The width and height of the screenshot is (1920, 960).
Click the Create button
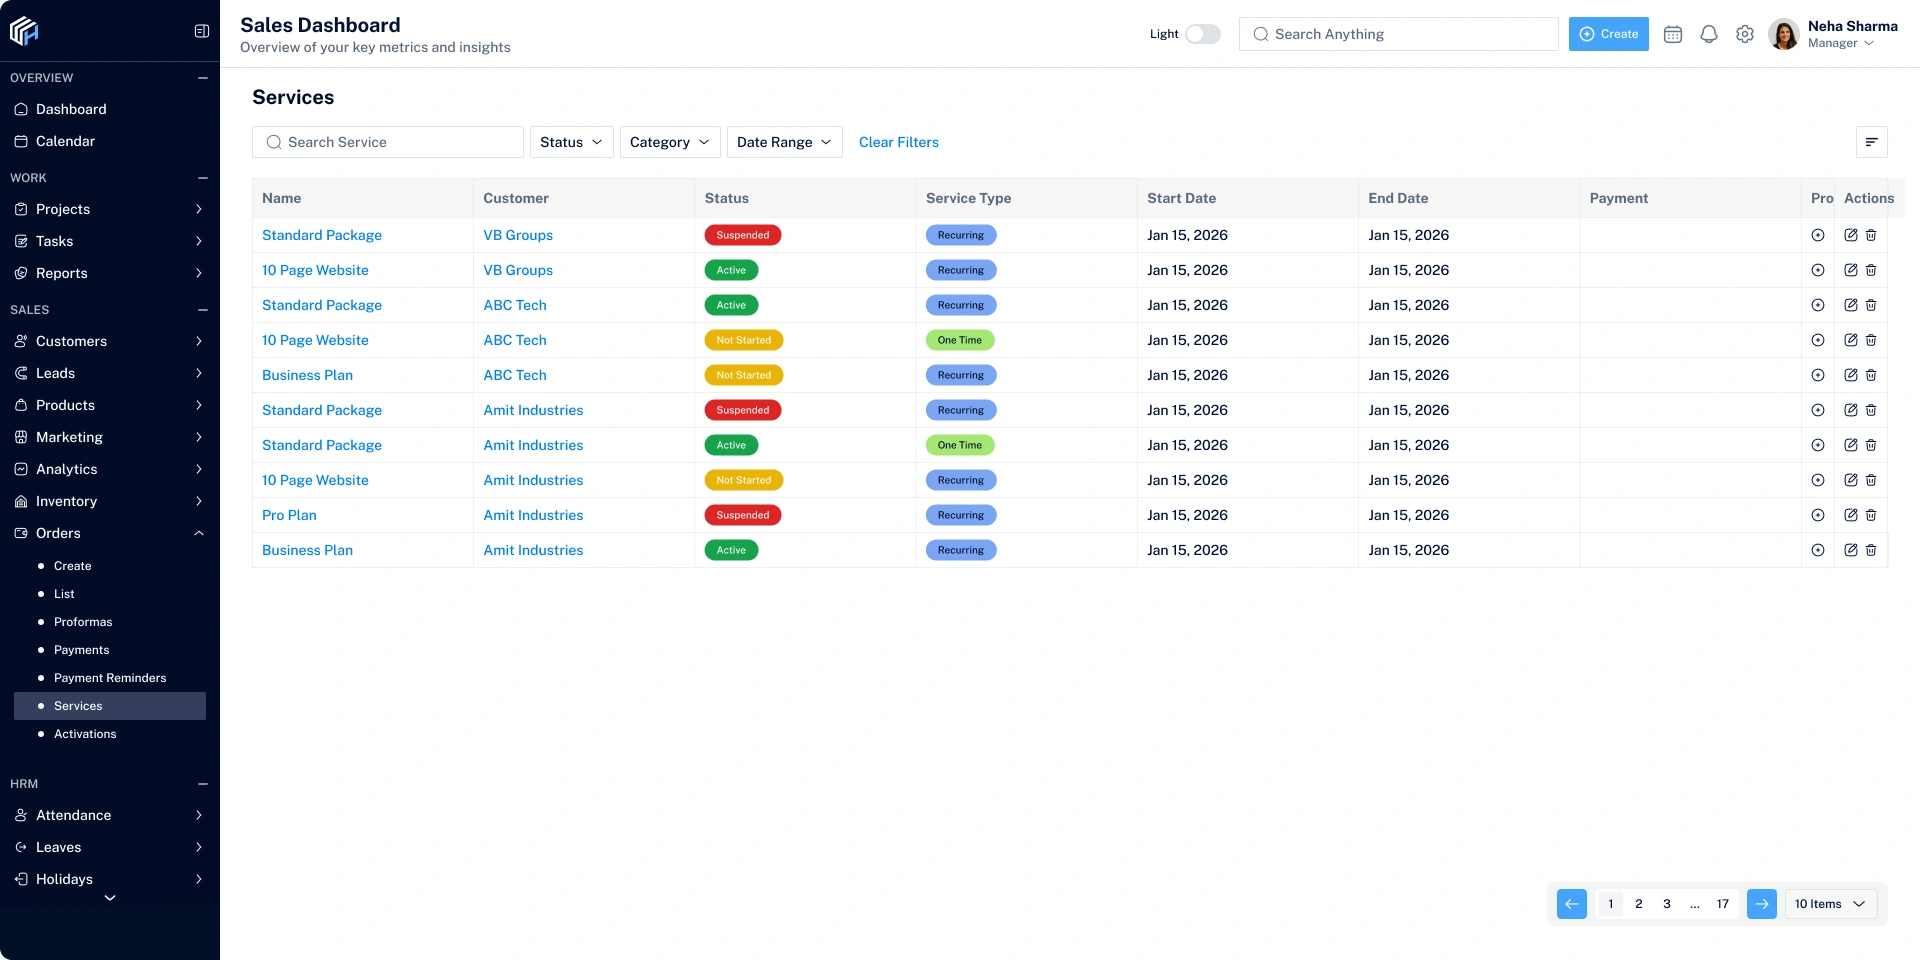click(1609, 34)
